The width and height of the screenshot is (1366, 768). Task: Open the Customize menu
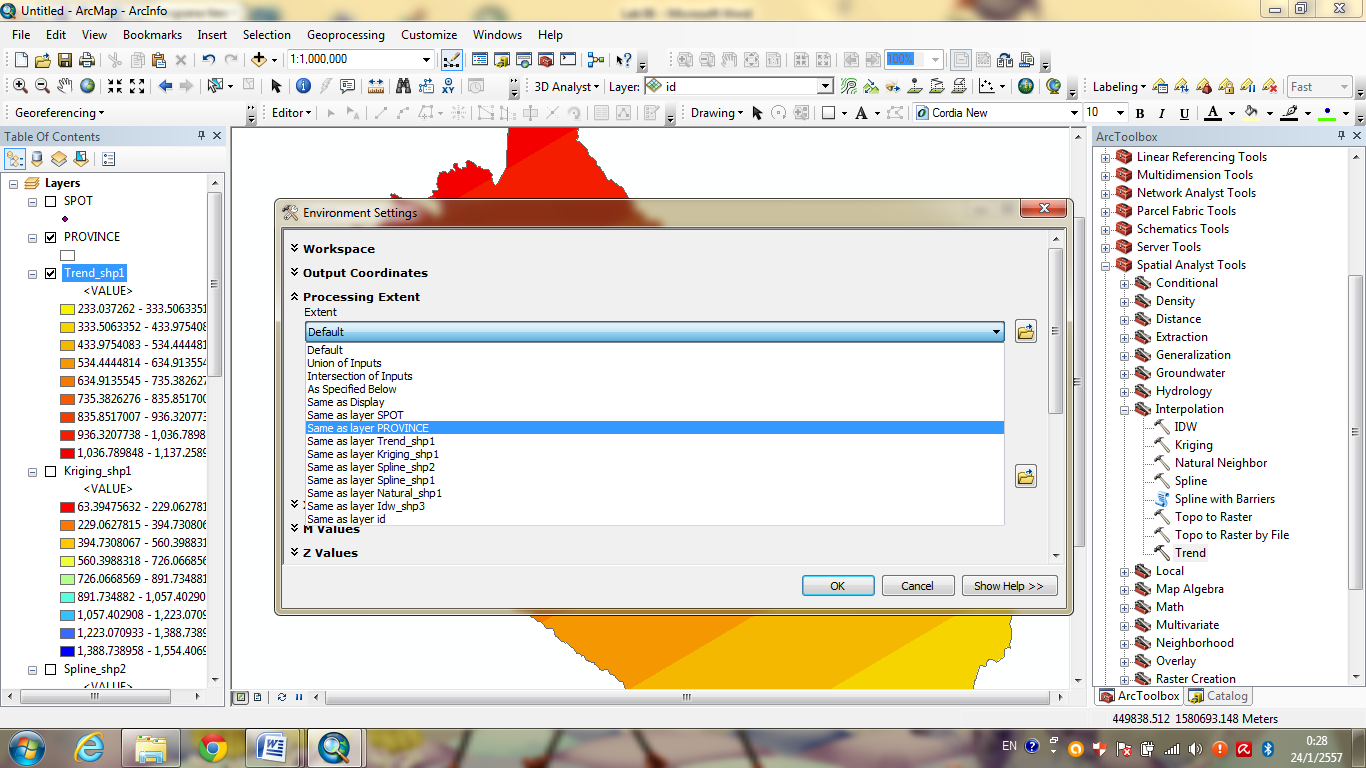point(429,34)
